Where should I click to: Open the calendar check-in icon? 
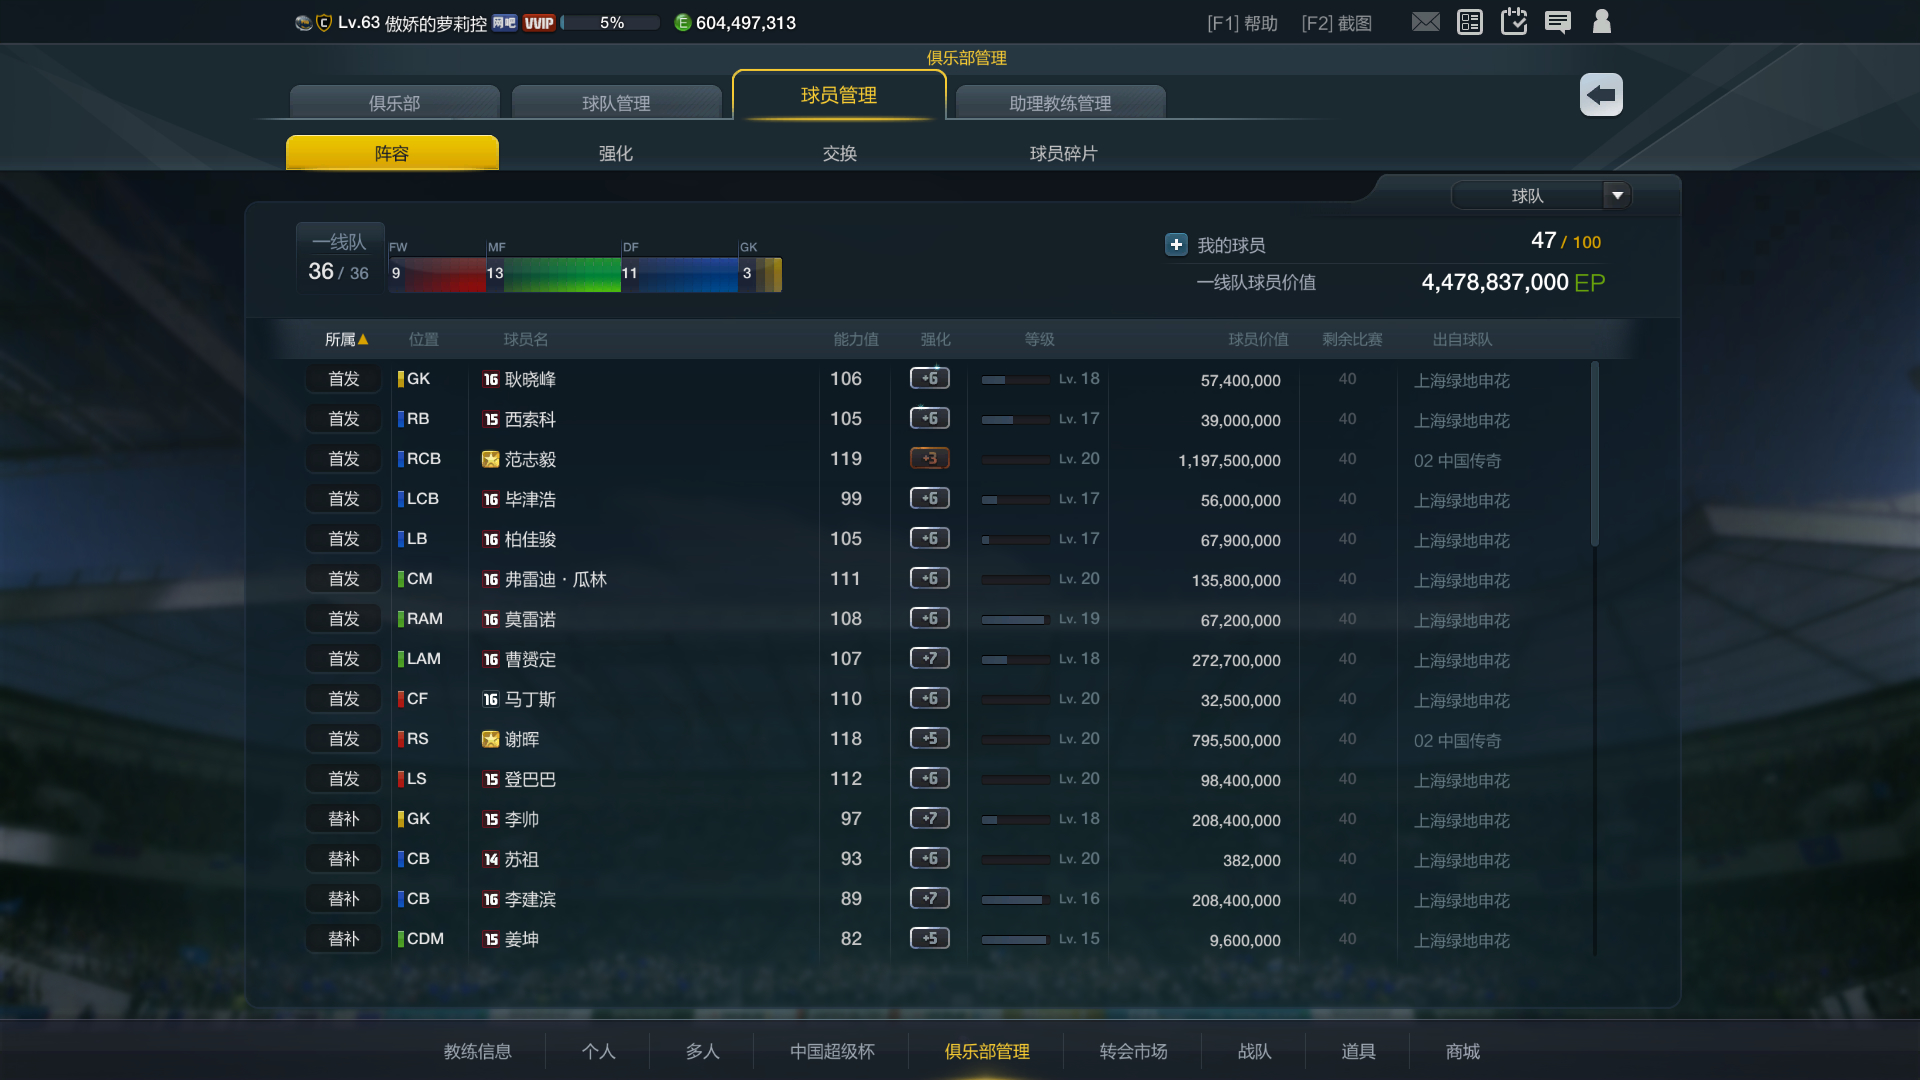pos(1514,21)
